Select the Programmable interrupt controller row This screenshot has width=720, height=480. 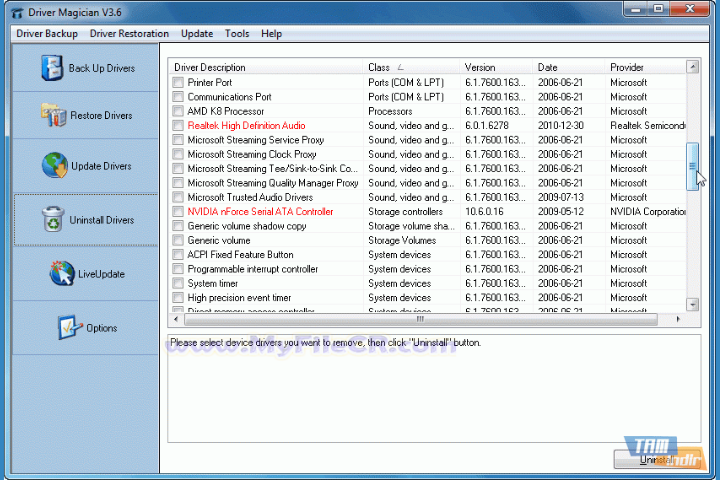coord(428,269)
